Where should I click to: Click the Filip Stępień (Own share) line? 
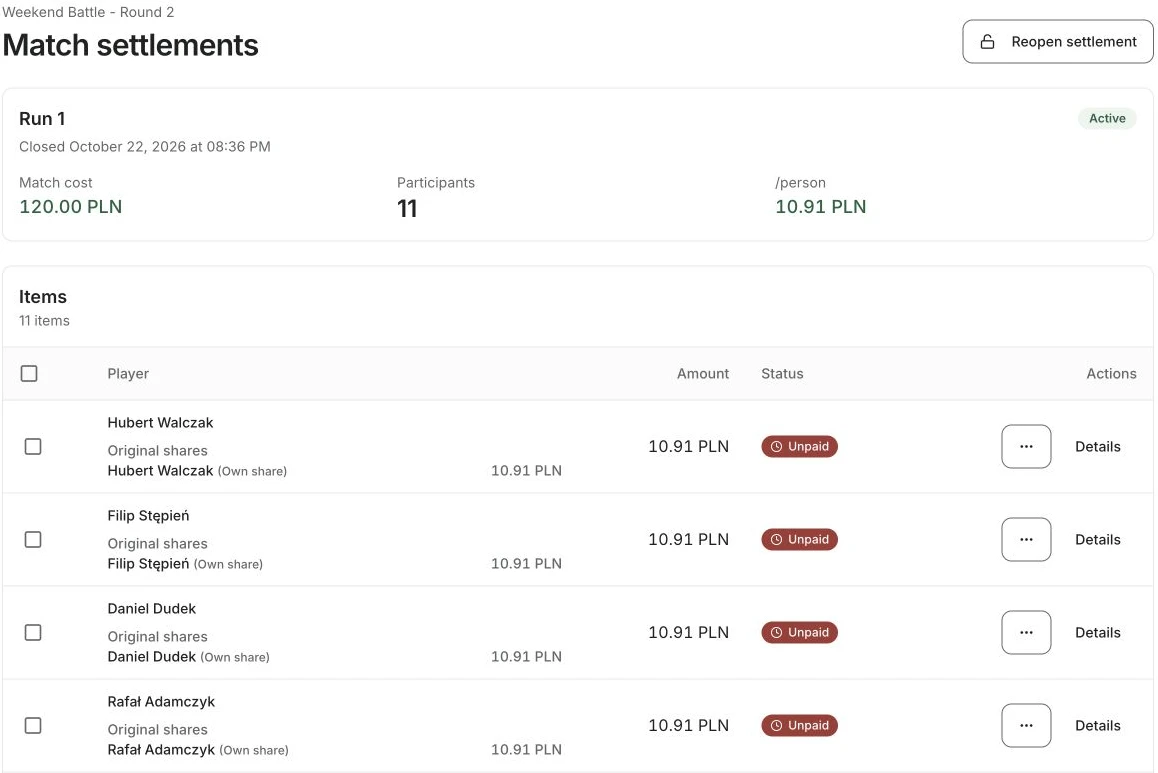coord(185,564)
